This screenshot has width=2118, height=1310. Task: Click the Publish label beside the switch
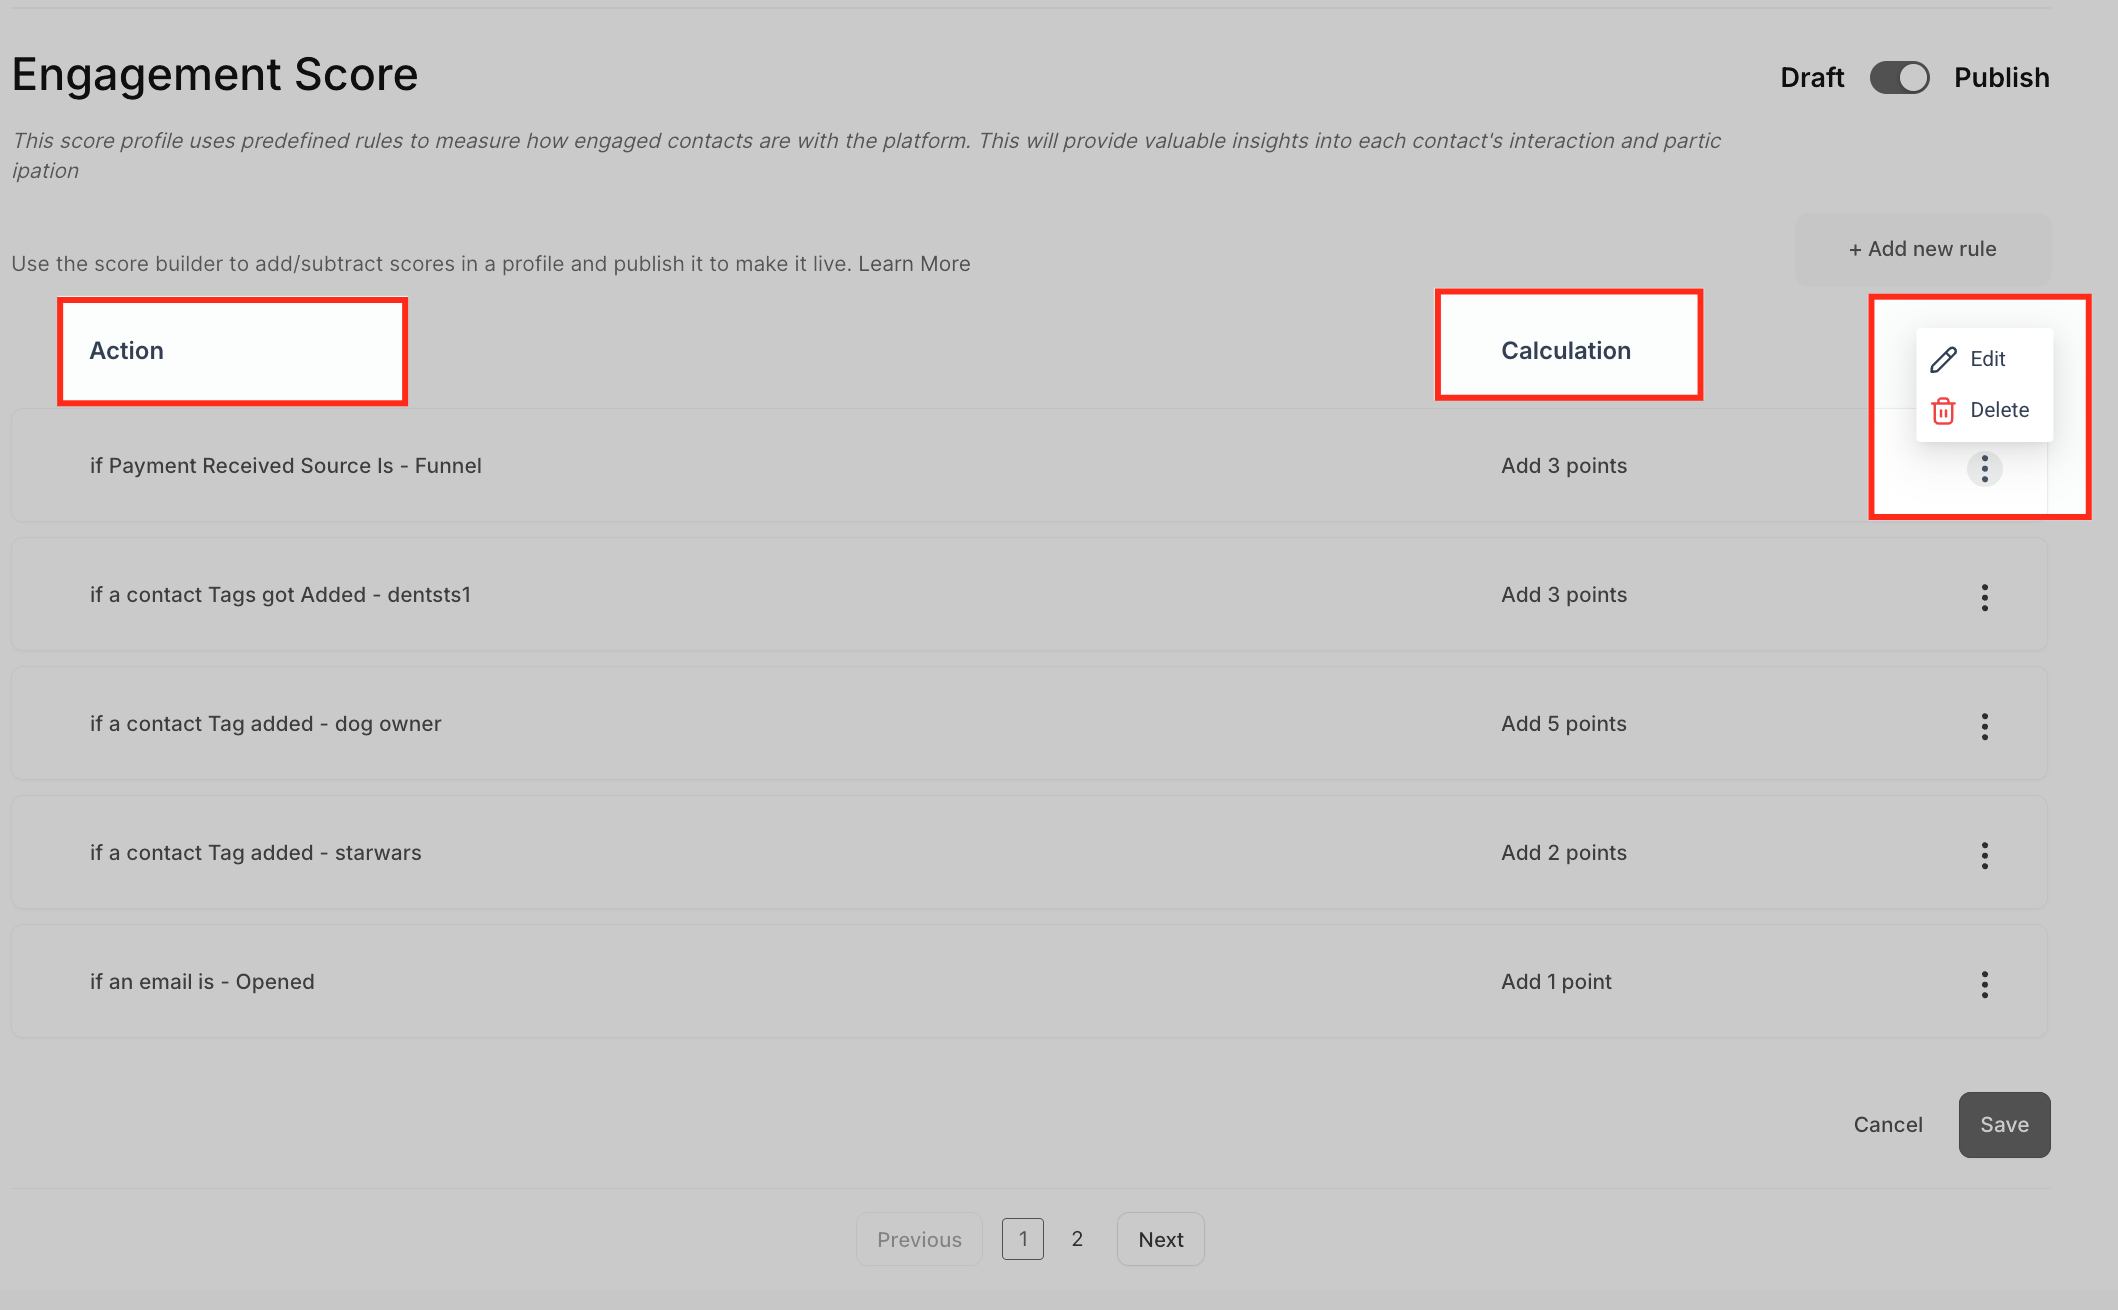[2001, 78]
